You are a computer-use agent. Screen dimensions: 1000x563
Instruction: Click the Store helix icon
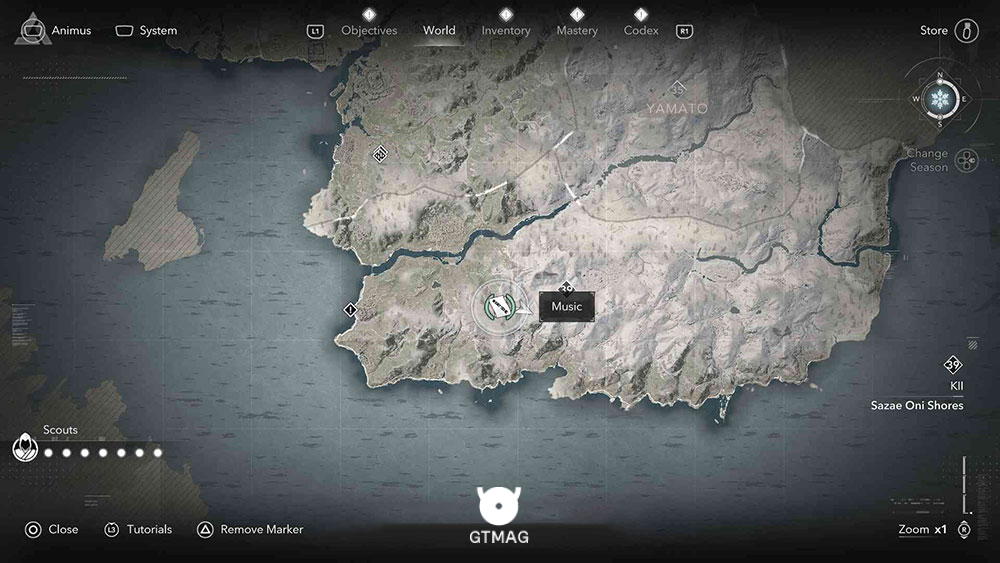pos(966,31)
